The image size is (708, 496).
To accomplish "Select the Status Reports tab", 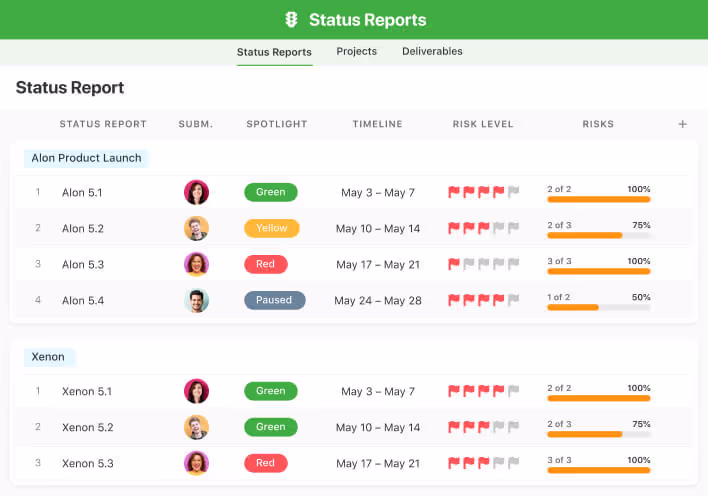I will click(274, 52).
